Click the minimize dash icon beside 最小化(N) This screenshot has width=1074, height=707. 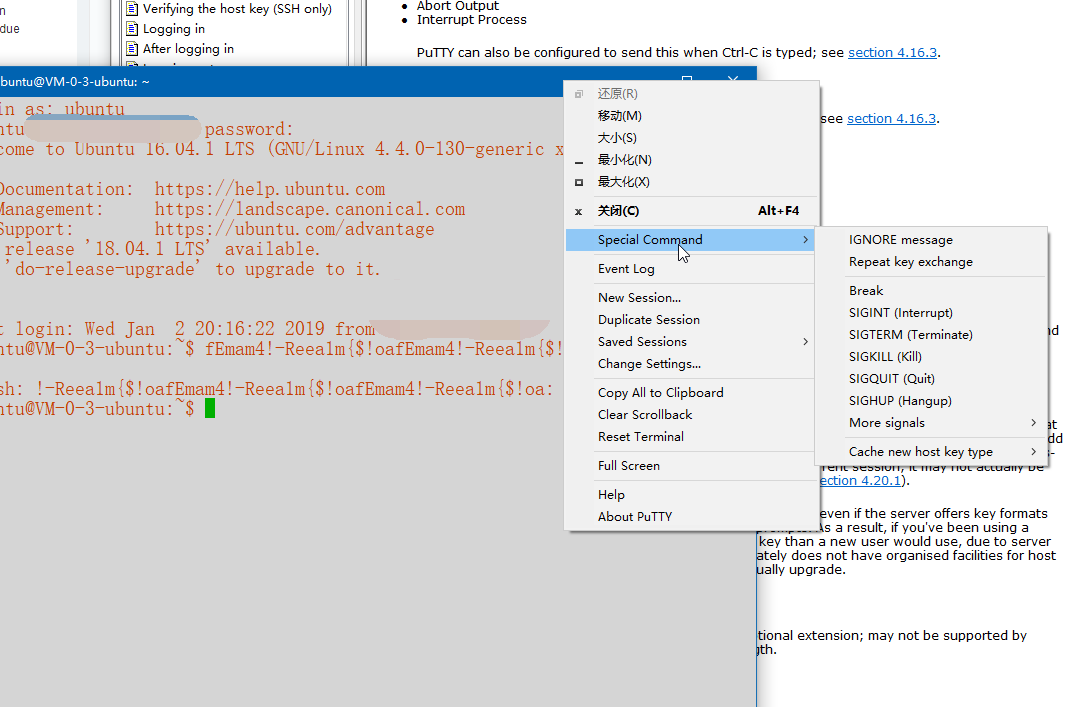tap(579, 162)
